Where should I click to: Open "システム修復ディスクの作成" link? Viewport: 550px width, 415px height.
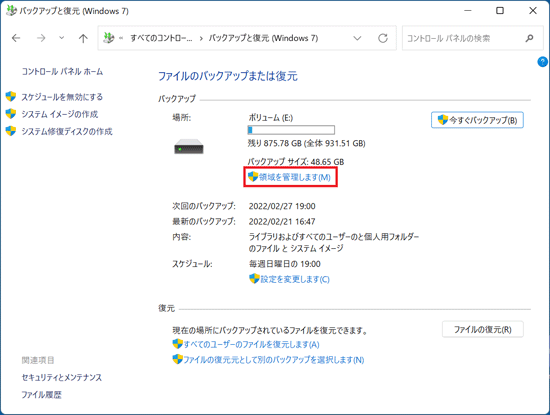point(67,131)
